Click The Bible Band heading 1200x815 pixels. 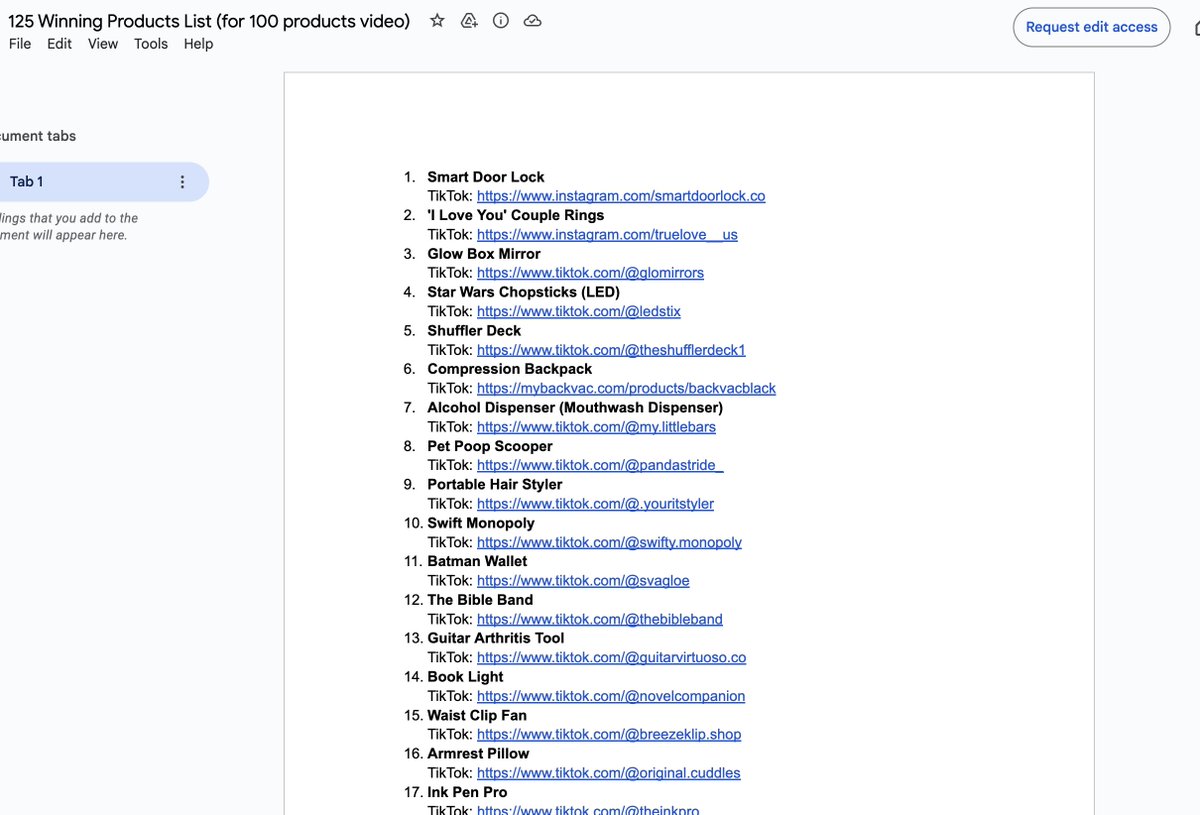(x=480, y=600)
